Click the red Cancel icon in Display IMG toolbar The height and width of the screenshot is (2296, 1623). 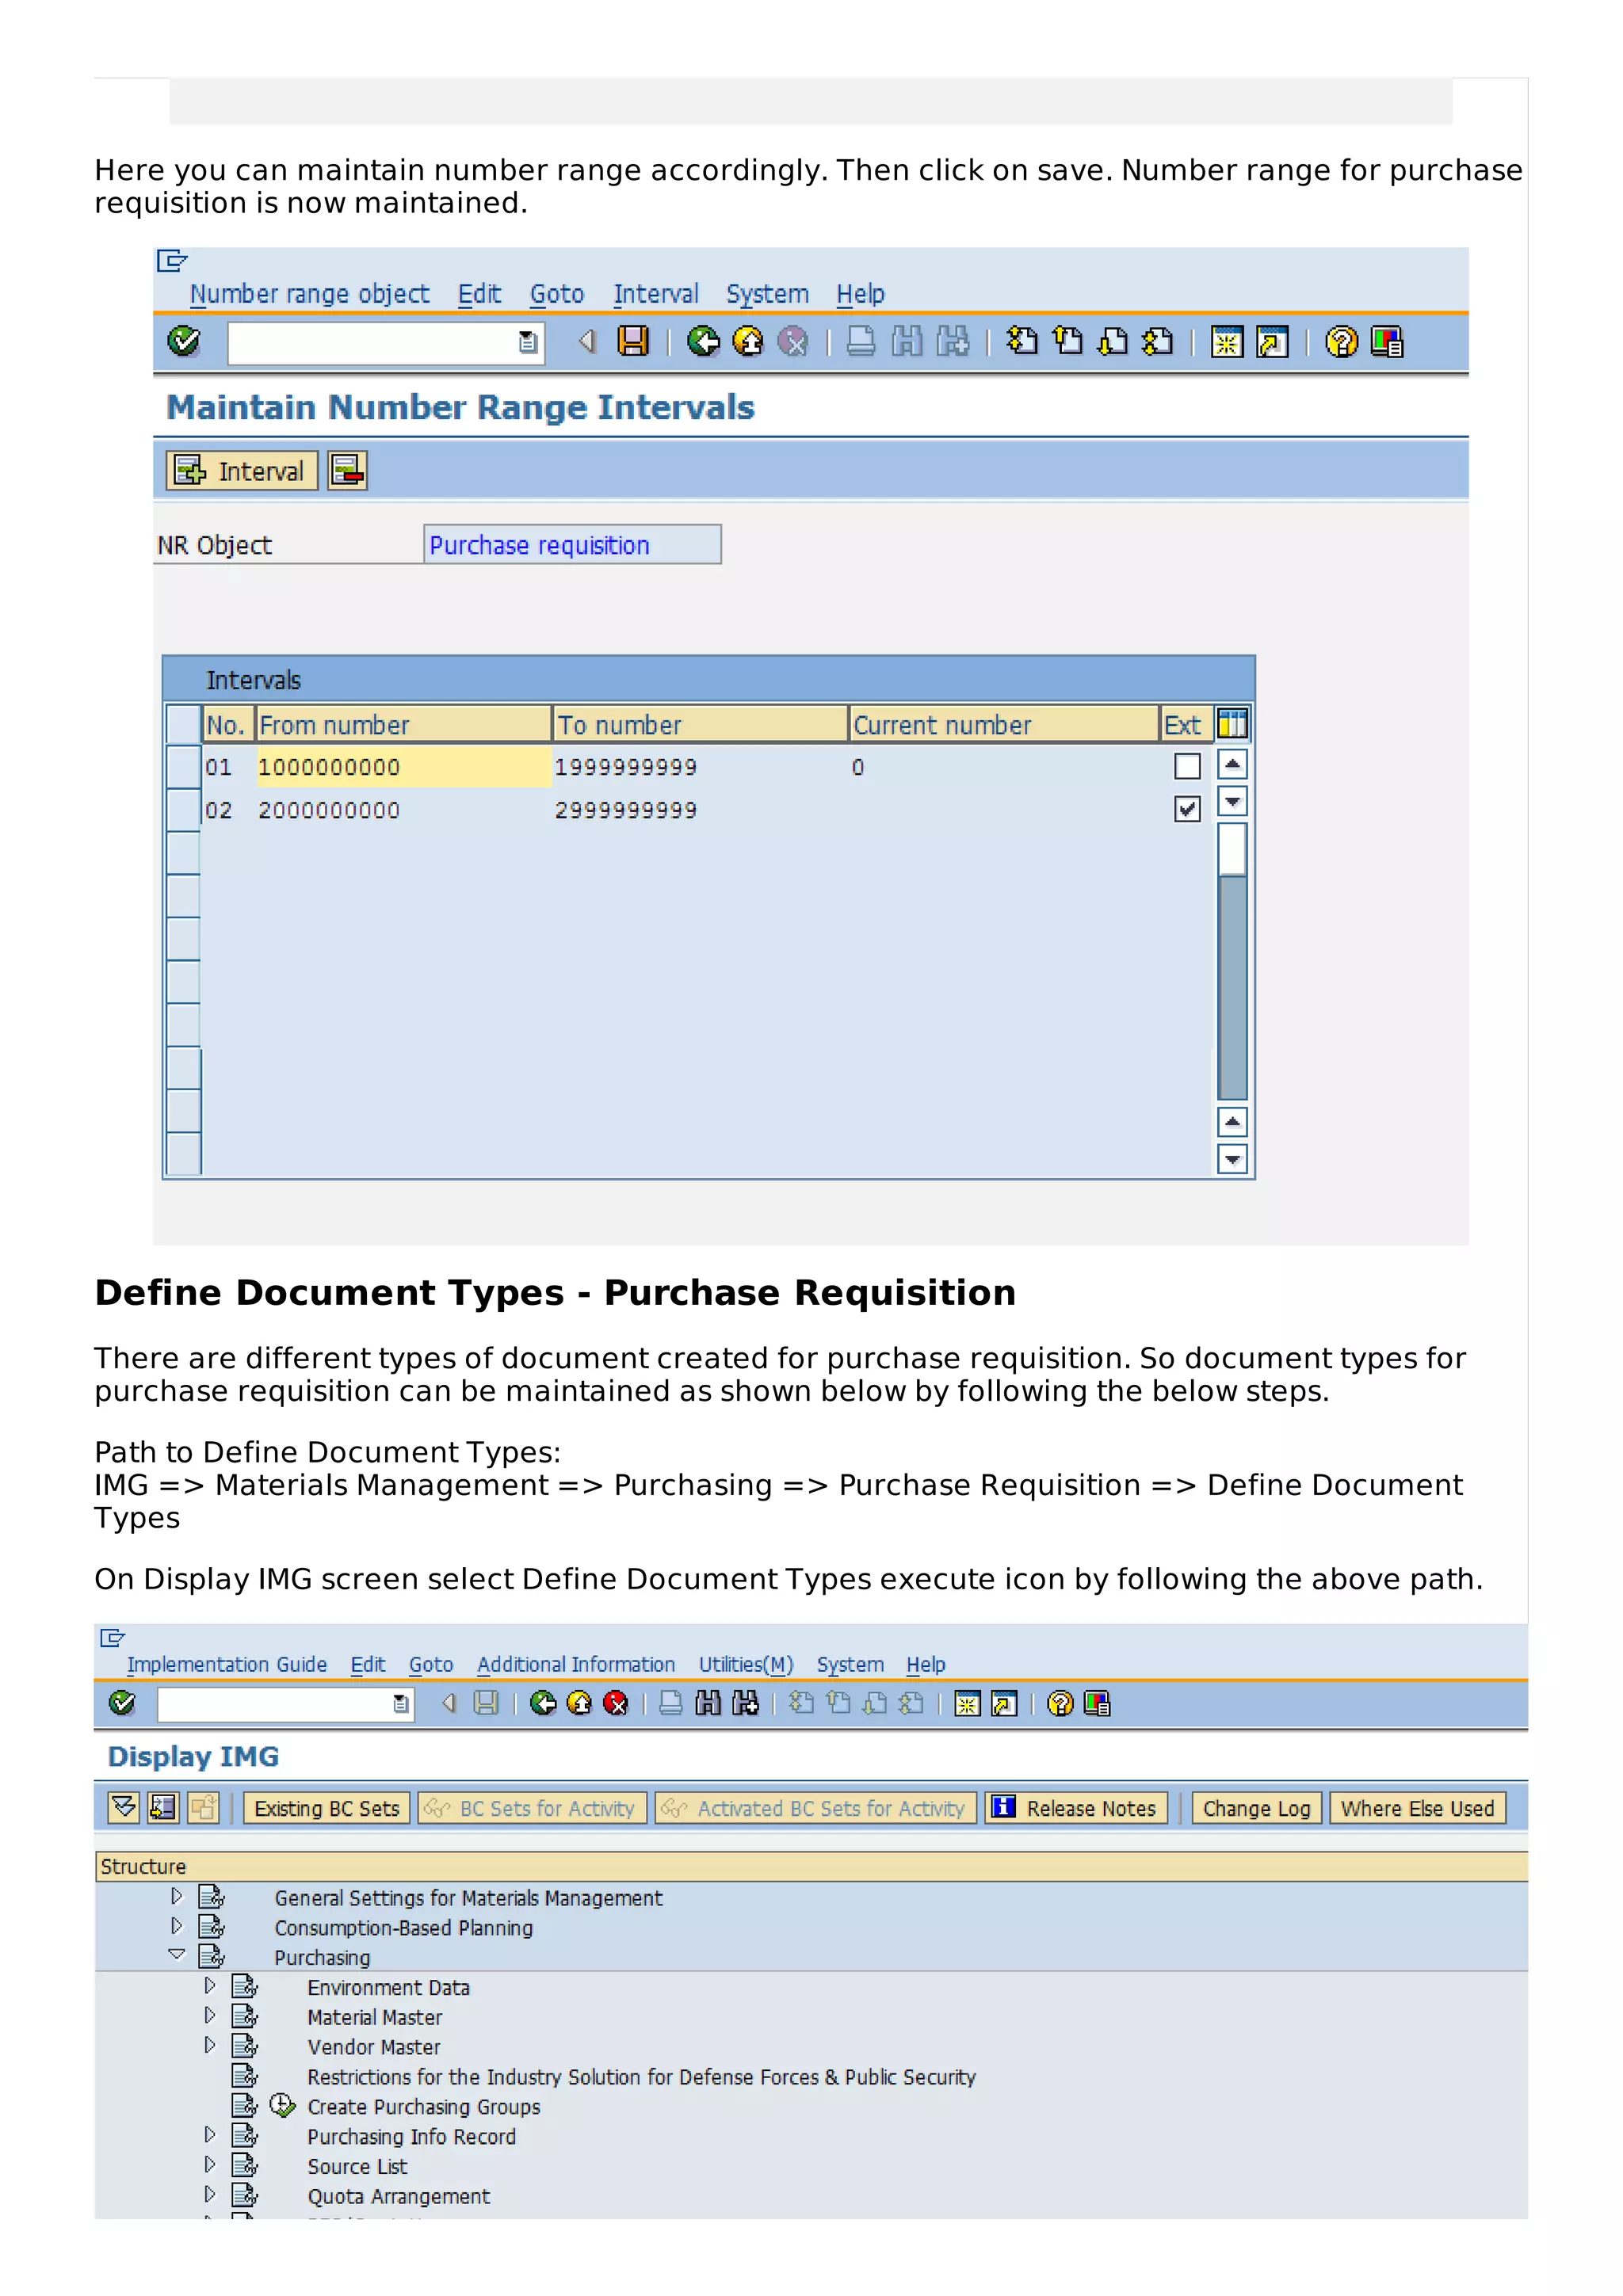point(616,1703)
